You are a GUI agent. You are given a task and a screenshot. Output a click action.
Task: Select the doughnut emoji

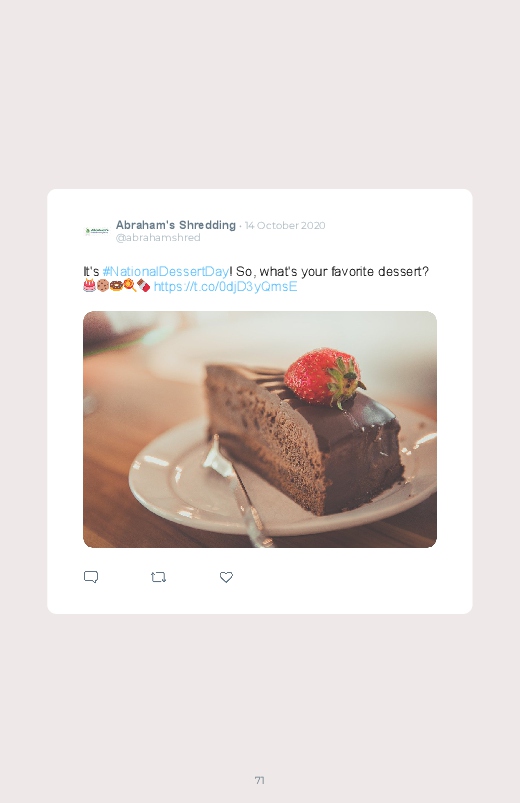116,286
